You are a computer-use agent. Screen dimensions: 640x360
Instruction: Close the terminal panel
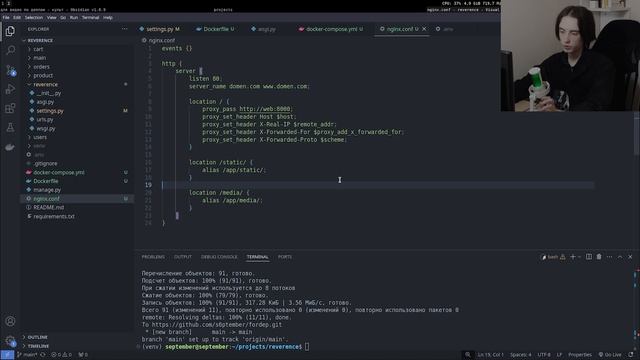630,257
